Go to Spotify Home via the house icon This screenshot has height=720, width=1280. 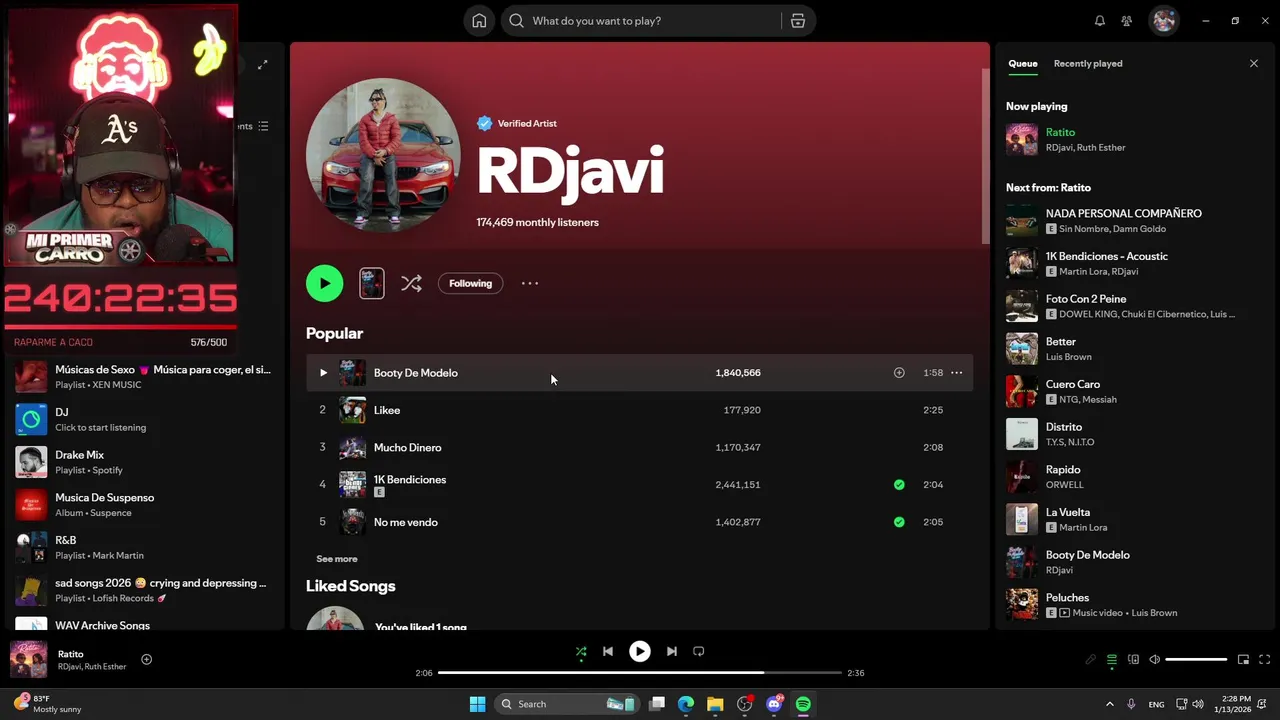point(479,21)
